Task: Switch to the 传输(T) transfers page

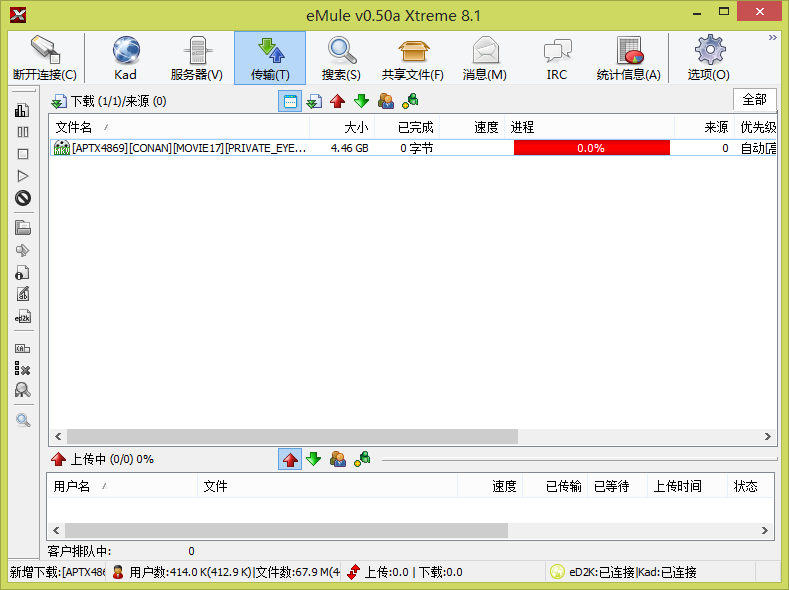Action: pyautogui.click(x=270, y=58)
